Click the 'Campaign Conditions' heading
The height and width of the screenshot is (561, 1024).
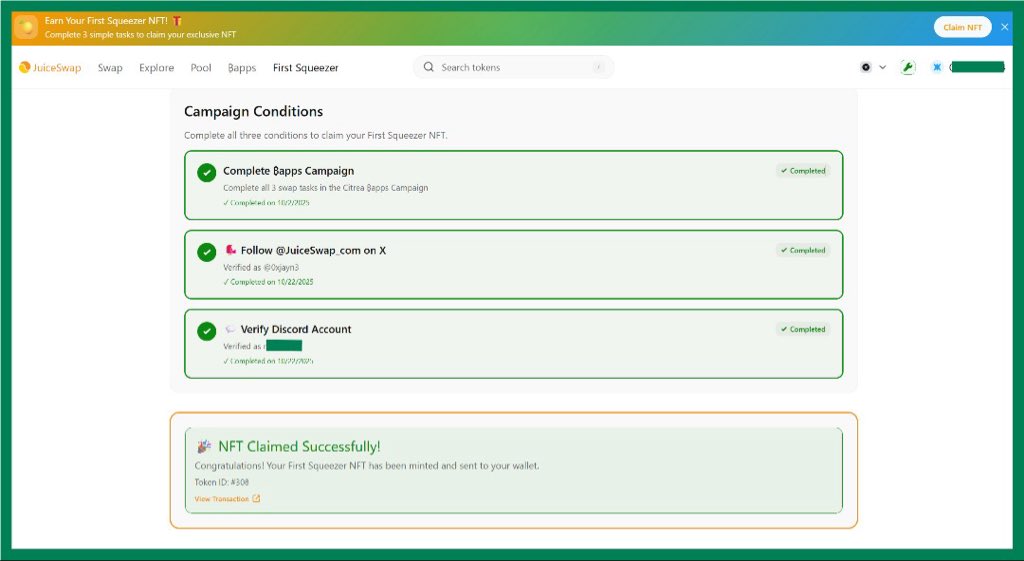[x=253, y=112]
